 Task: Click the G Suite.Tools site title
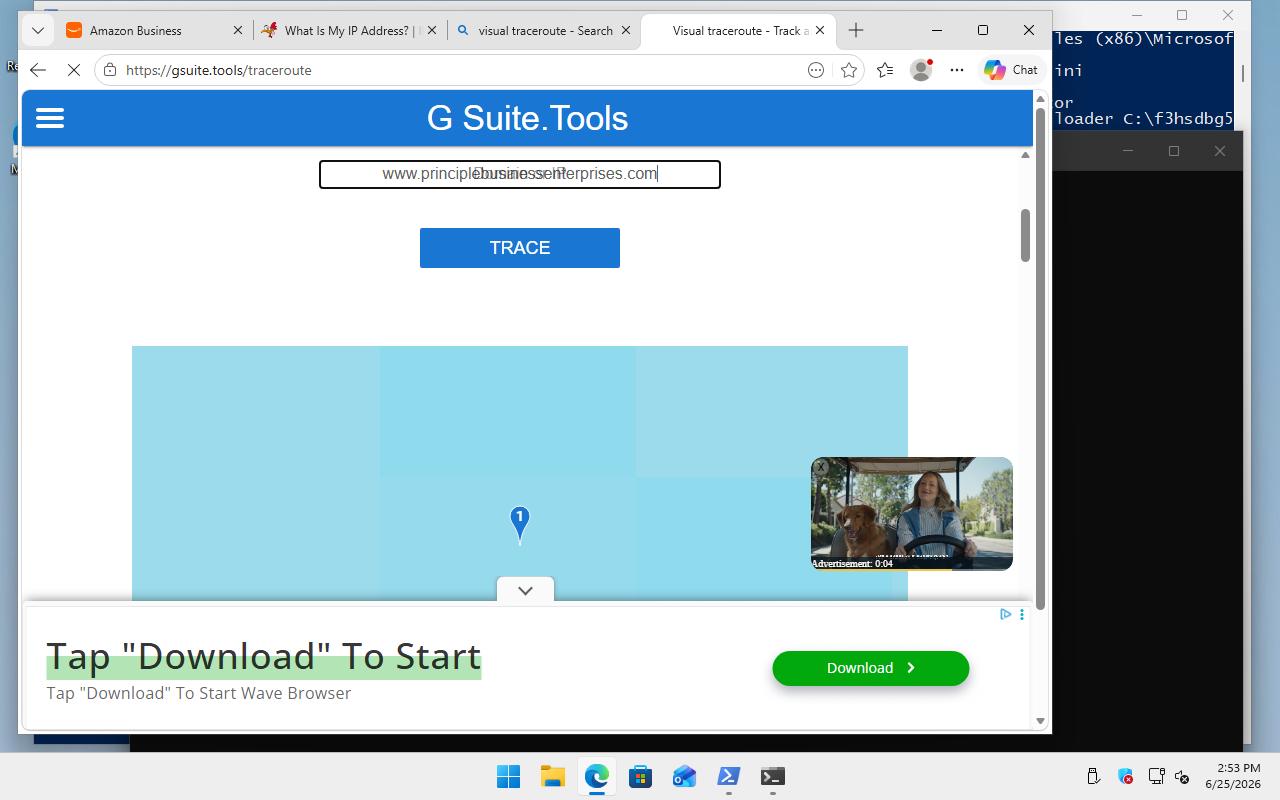(527, 118)
